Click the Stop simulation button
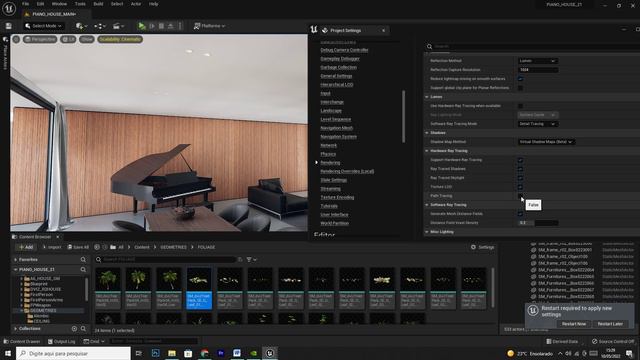640x360 pixels. (x=161, y=26)
